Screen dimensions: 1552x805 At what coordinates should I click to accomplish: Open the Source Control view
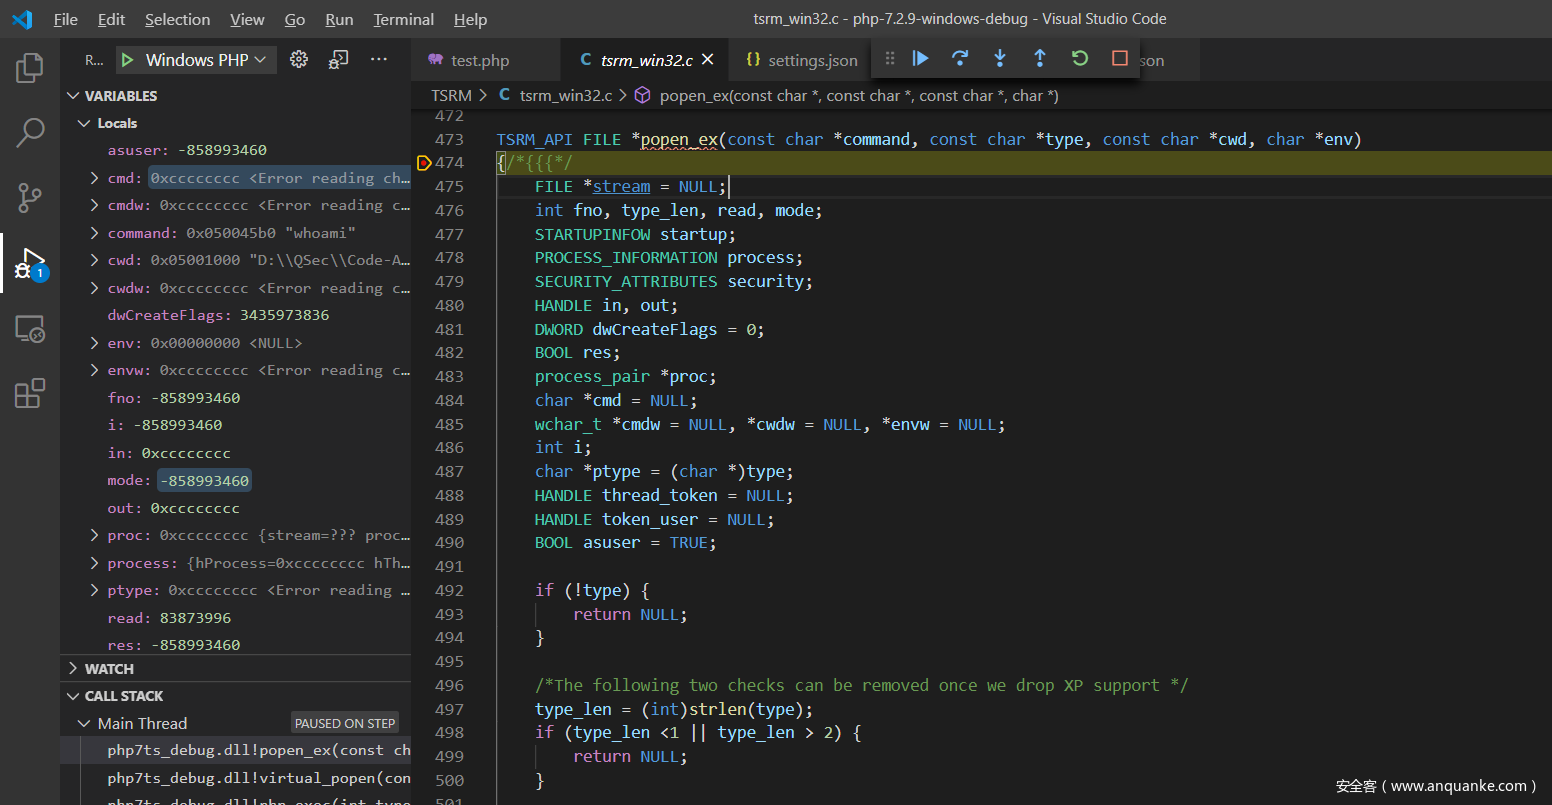coord(30,197)
